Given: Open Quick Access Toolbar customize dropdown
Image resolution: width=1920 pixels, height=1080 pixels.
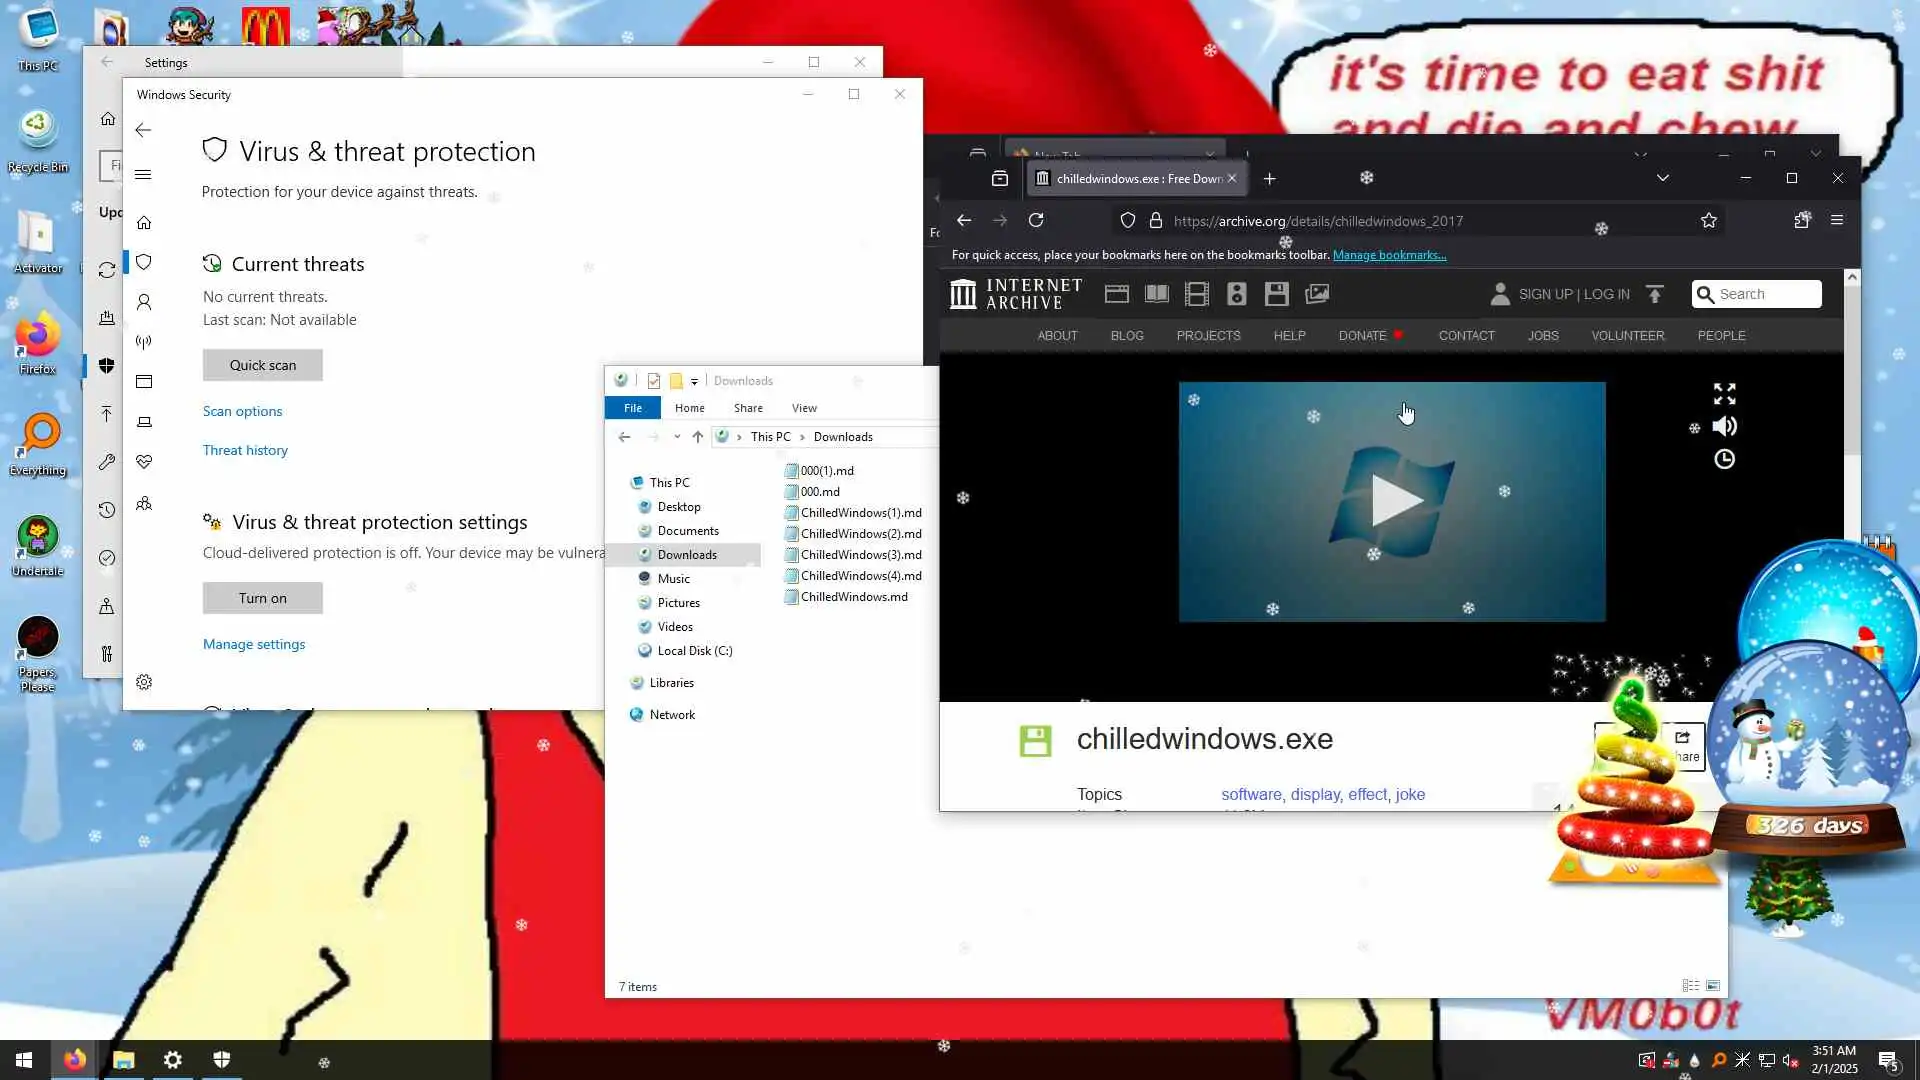Looking at the screenshot, I should 694,381.
